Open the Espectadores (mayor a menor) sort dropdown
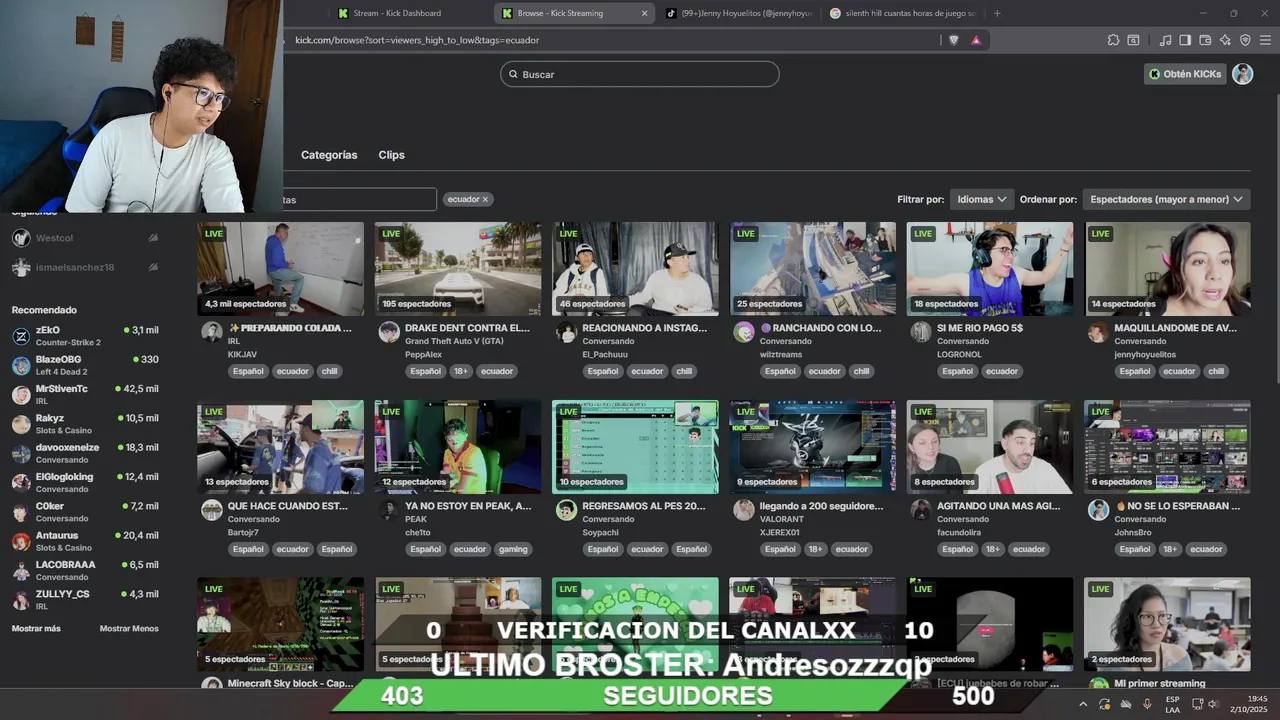This screenshot has width=1280, height=720. pos(1166,199)
